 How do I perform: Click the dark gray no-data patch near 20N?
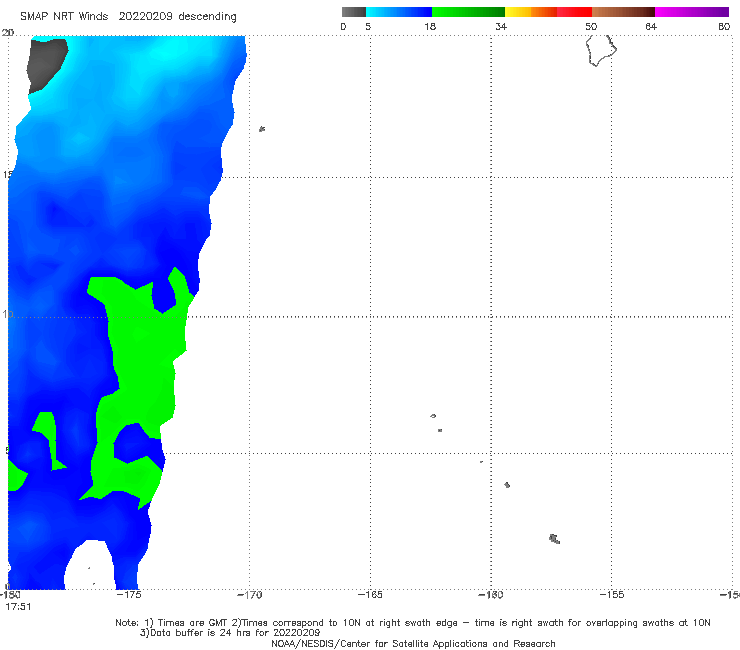click(x=46, y=65)
